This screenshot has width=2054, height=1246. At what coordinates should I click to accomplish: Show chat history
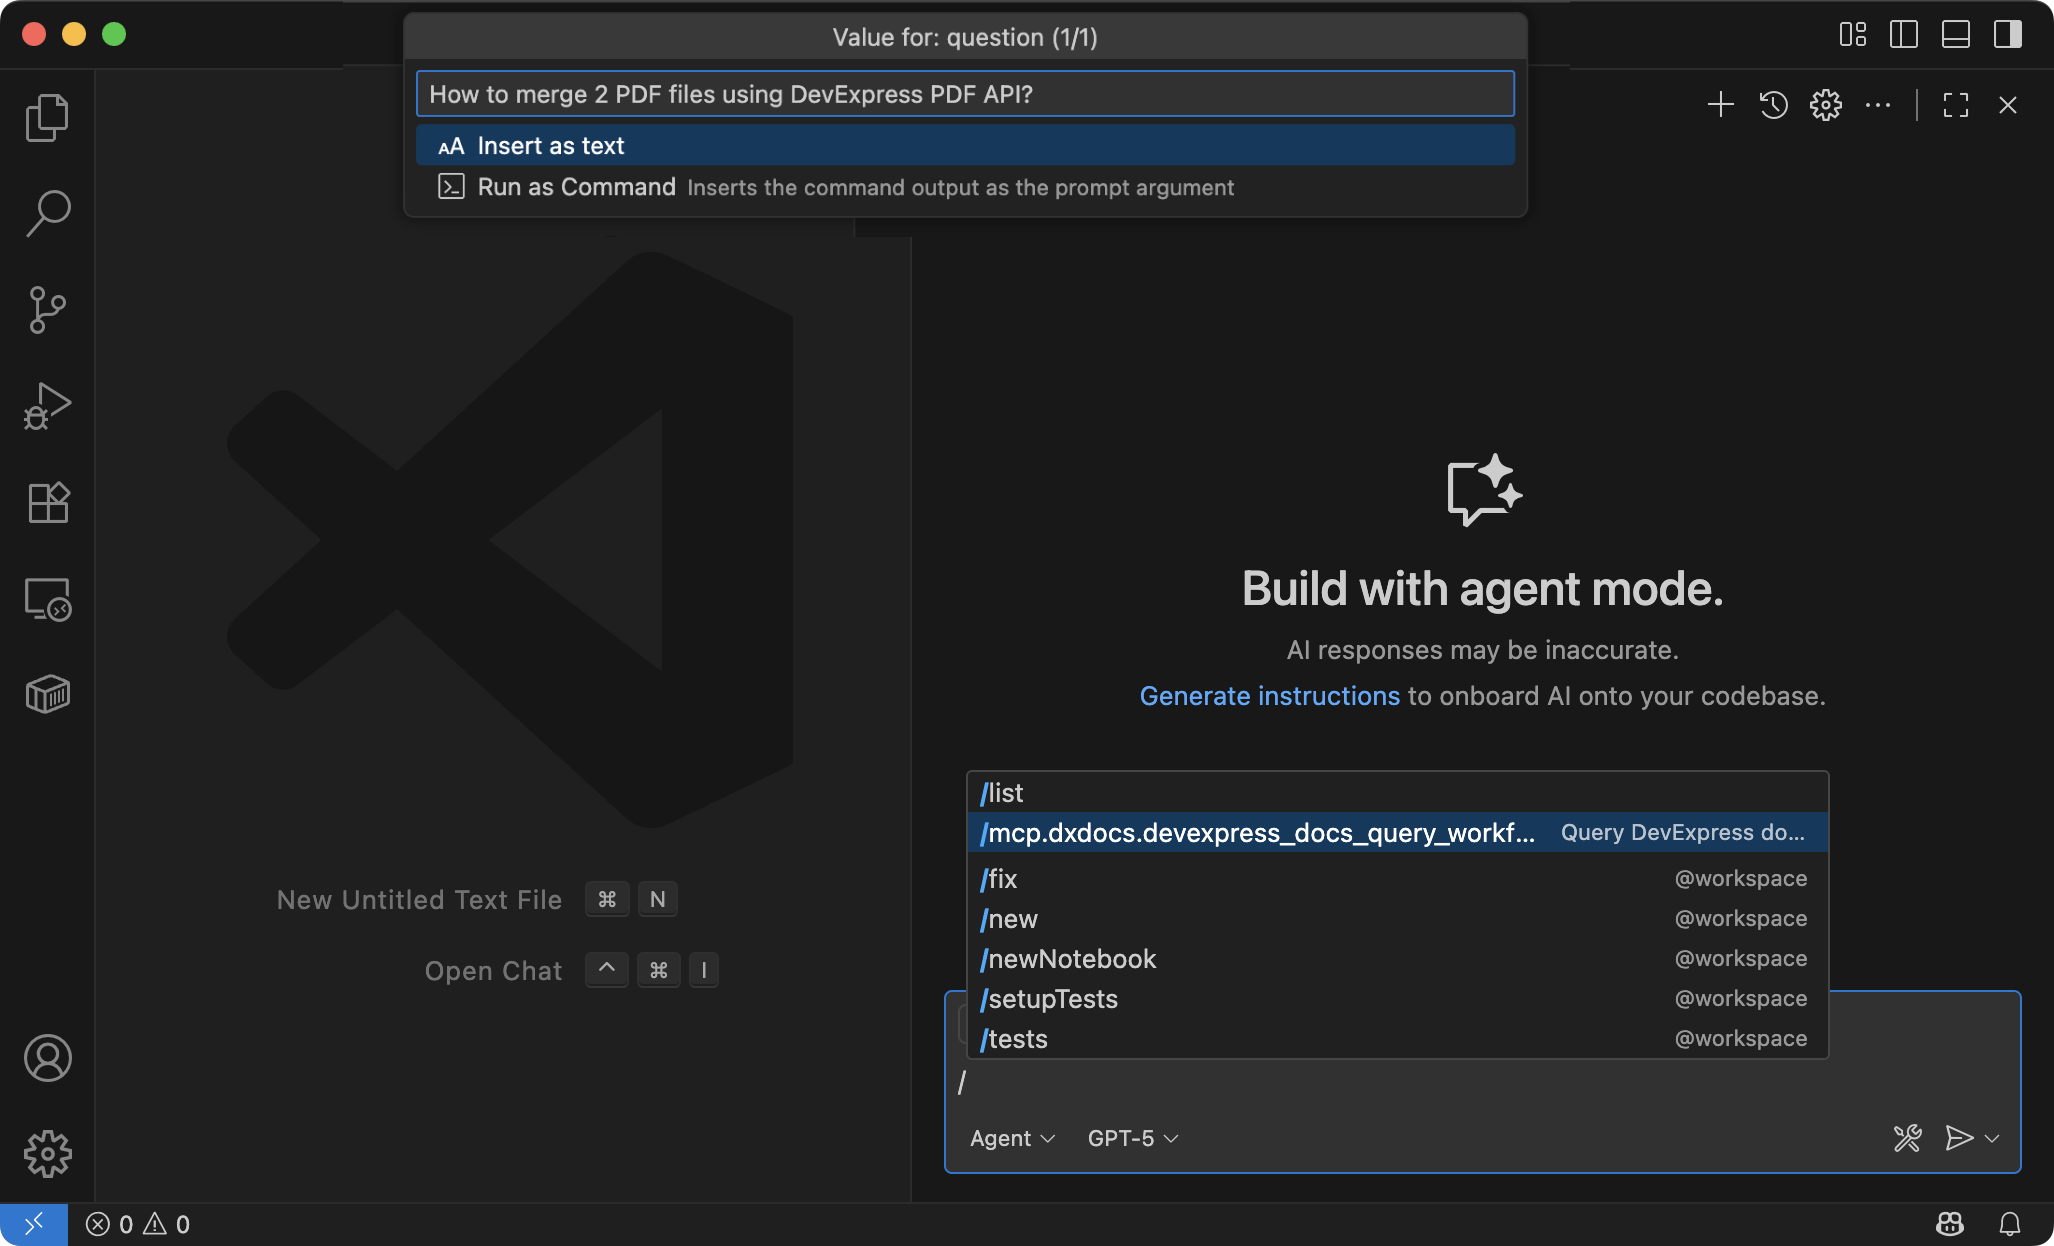coord(1772,104)
